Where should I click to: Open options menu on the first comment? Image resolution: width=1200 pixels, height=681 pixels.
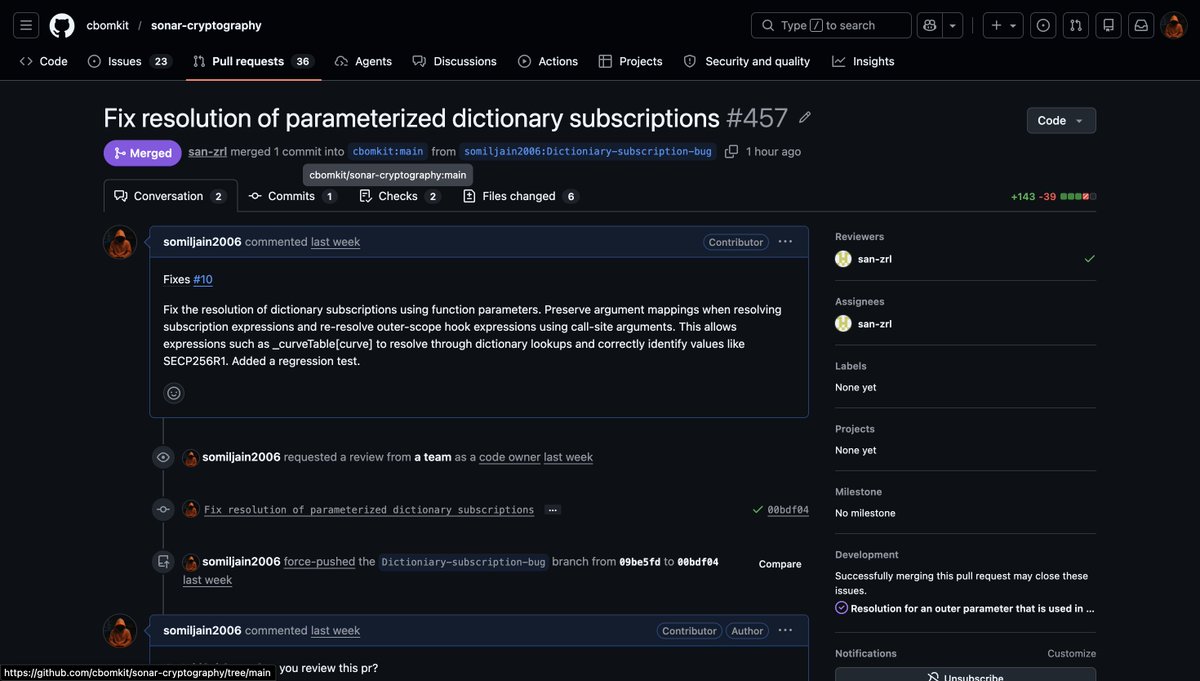click(785, 241)
